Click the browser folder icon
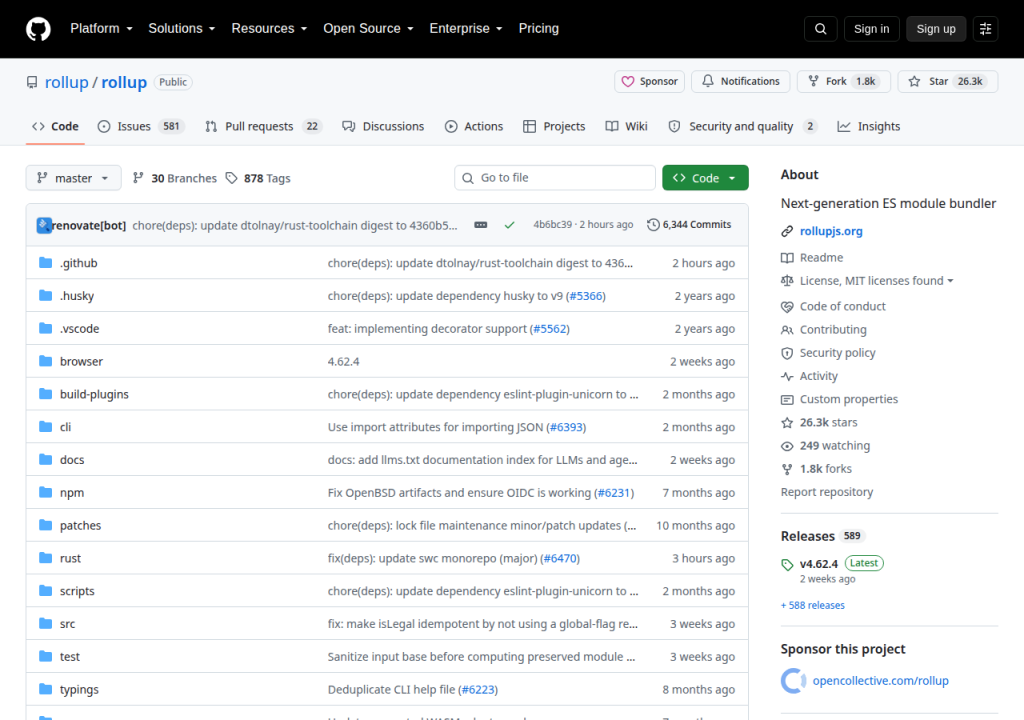Screen dimensions: 1024x720 point(45,361)
